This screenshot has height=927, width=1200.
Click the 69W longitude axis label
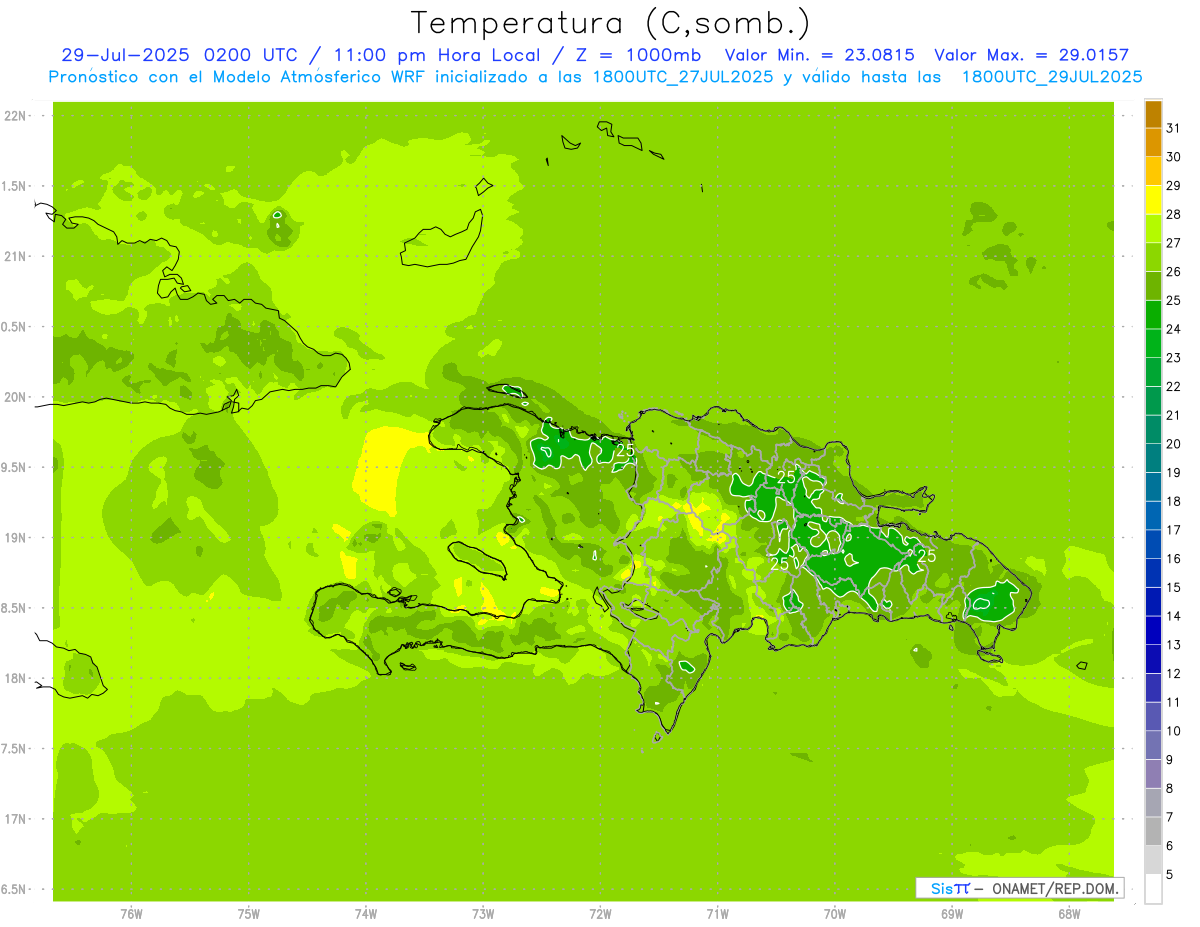pos(951,914)
